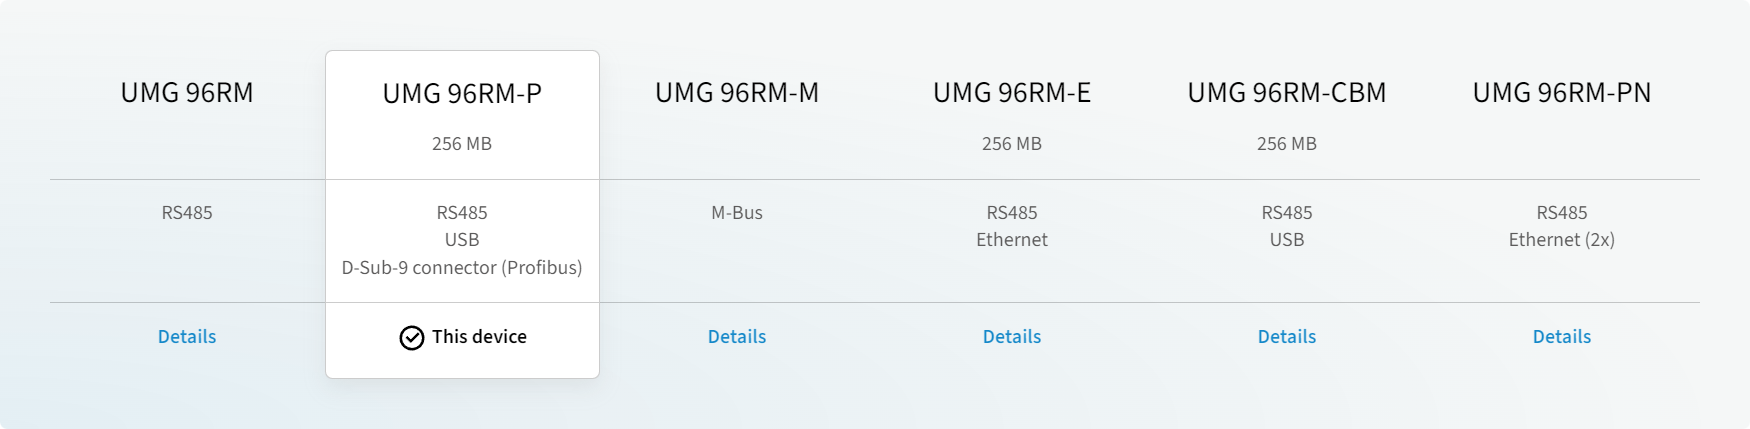View Details of the UMG 96RM-E
This screenshot has width=1750, height=429.
1012,337
